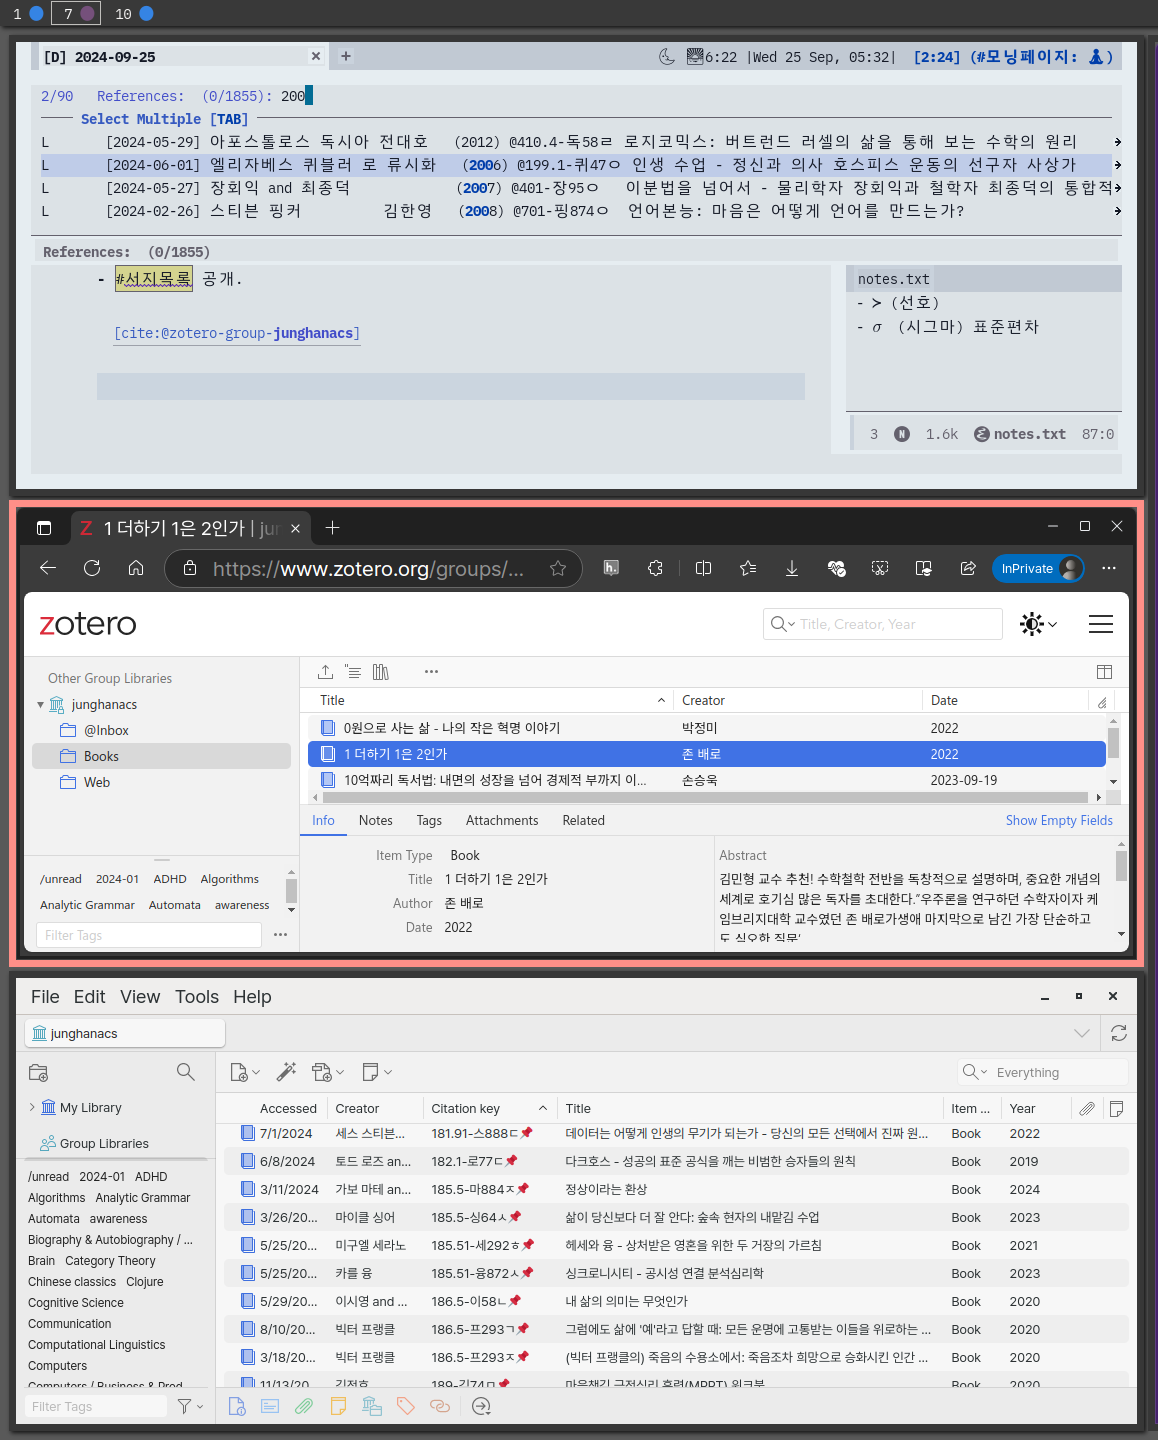Click Export icon in Zotero web toolbar
This screenshot has width=1158, height=1440.
pos(326,672)
